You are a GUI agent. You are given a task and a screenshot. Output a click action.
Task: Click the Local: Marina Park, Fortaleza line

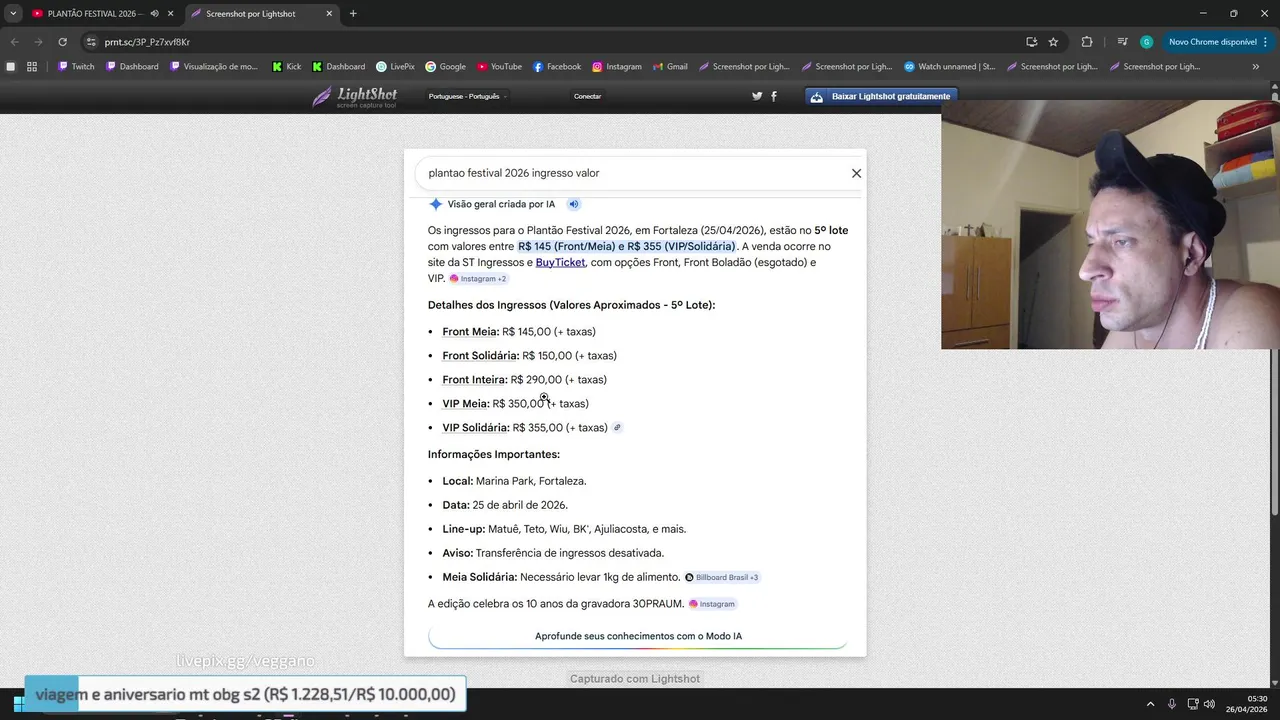(515, 481)
